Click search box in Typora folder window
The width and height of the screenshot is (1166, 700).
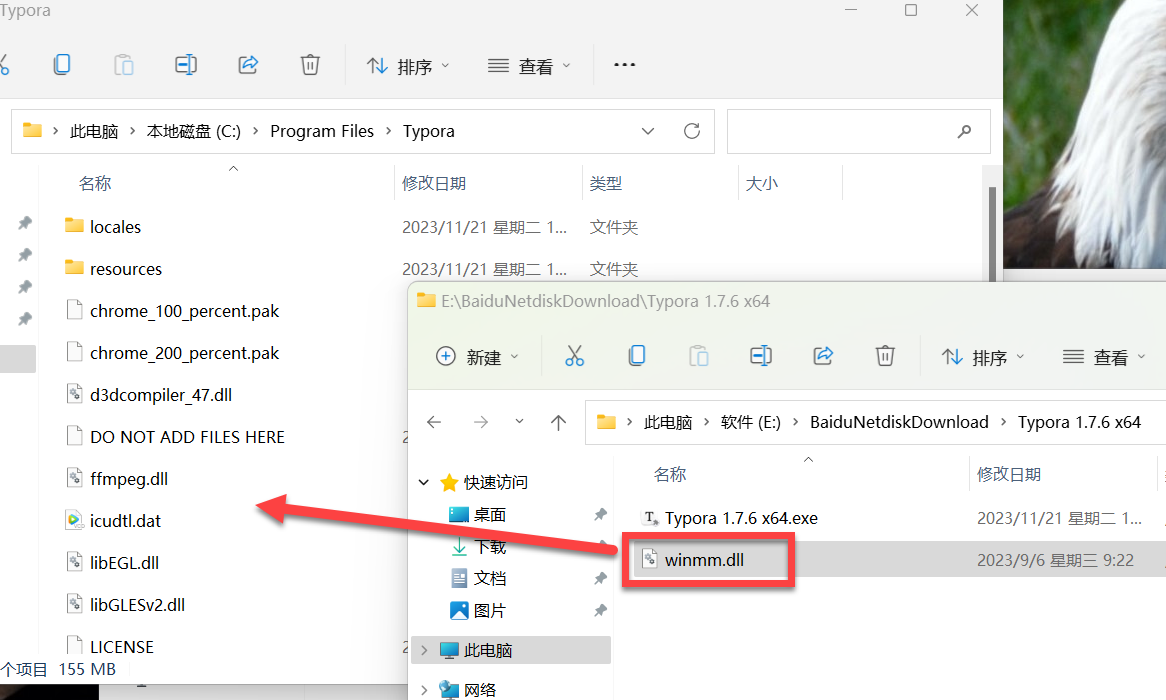click(x=858, y=132)
